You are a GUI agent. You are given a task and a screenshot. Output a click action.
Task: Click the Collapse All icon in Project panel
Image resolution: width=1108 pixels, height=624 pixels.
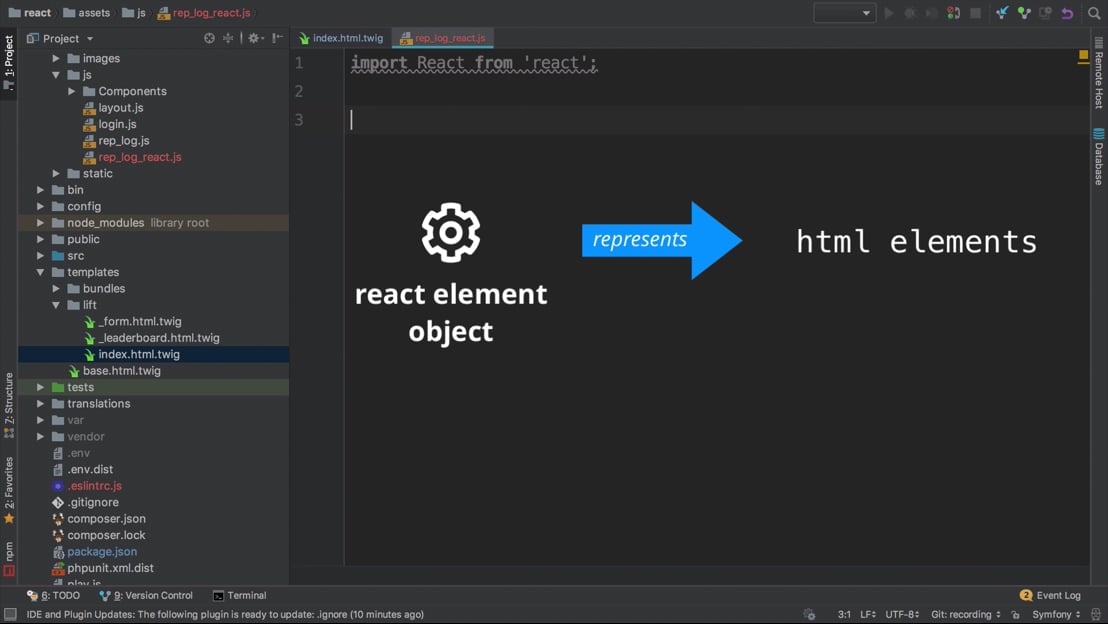coord(228,38)
